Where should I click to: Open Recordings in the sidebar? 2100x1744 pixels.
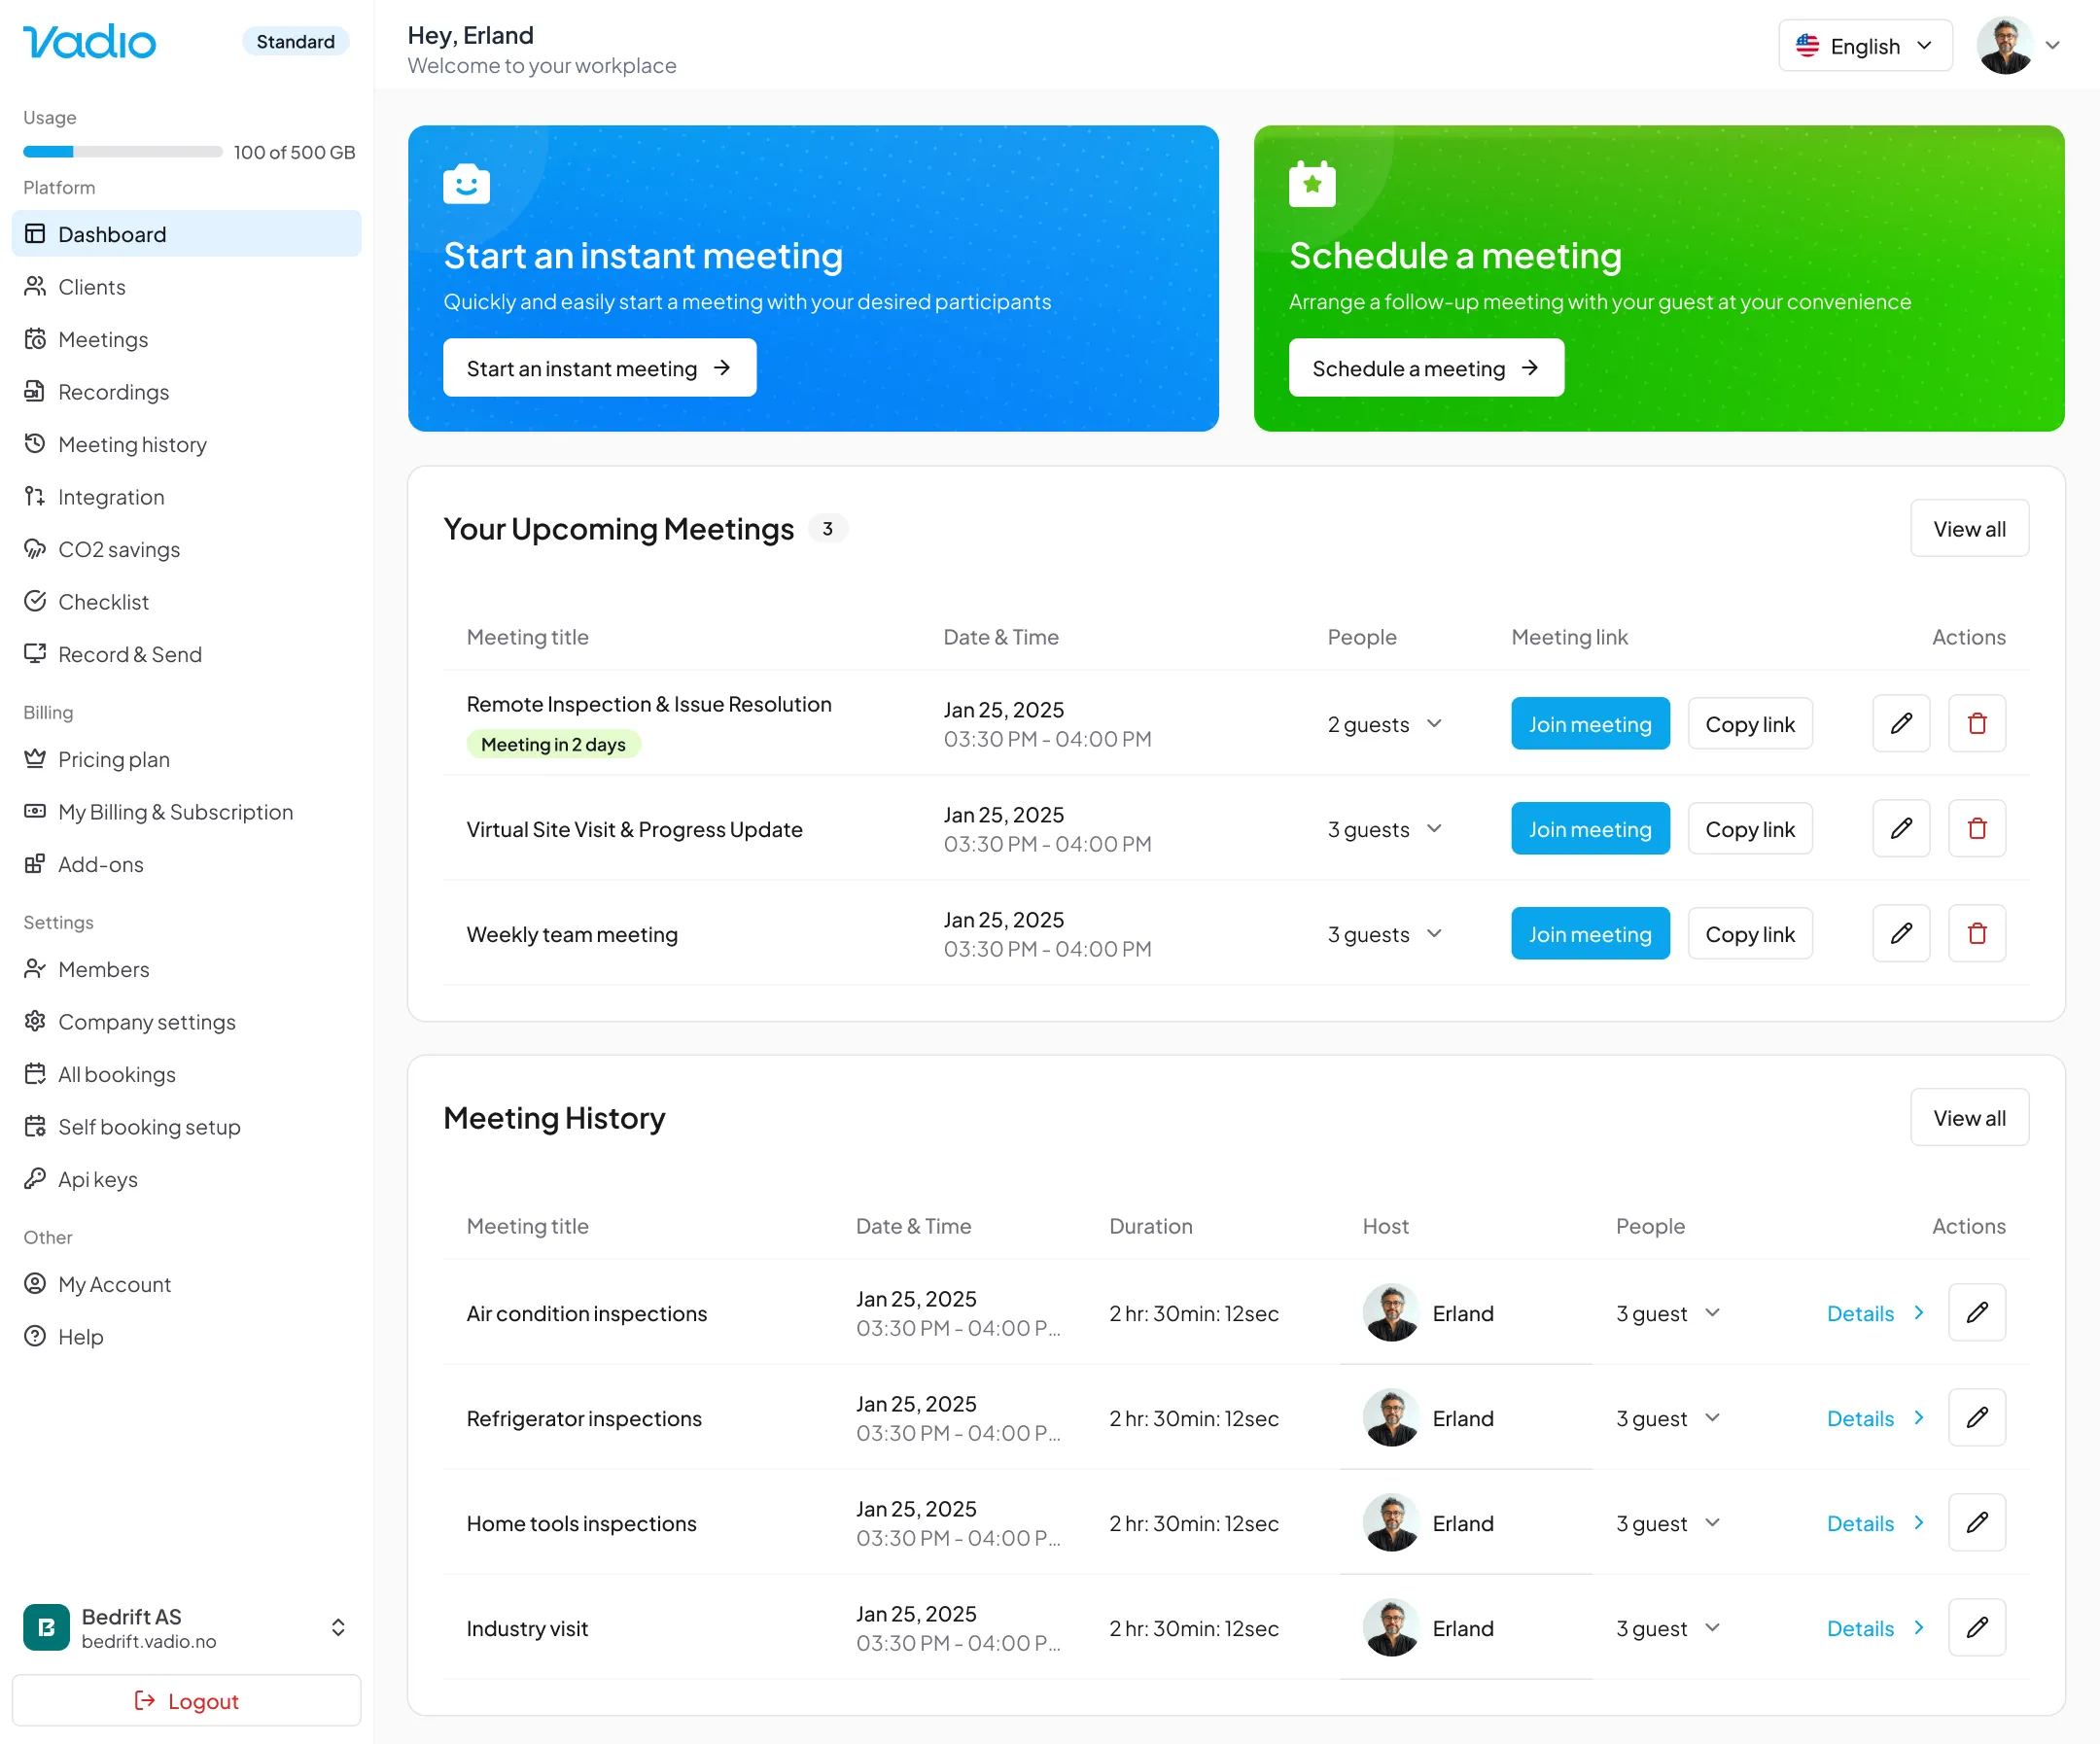pyautogui.click(x=113, y=392)
